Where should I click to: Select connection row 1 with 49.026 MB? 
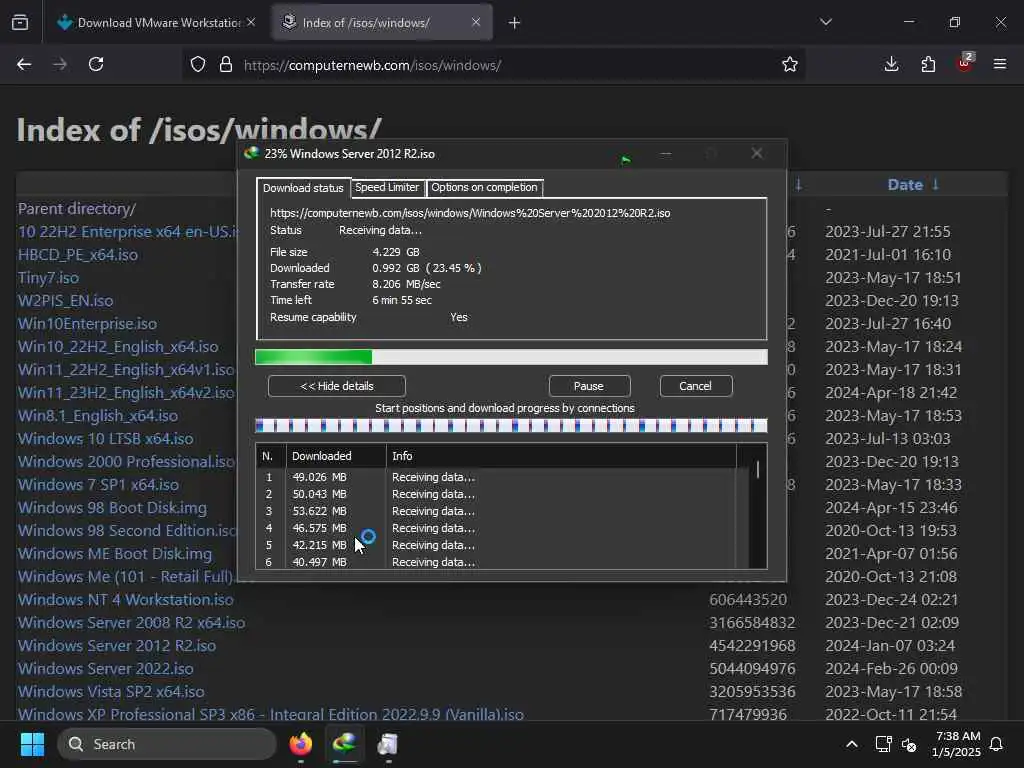[496, 477]
